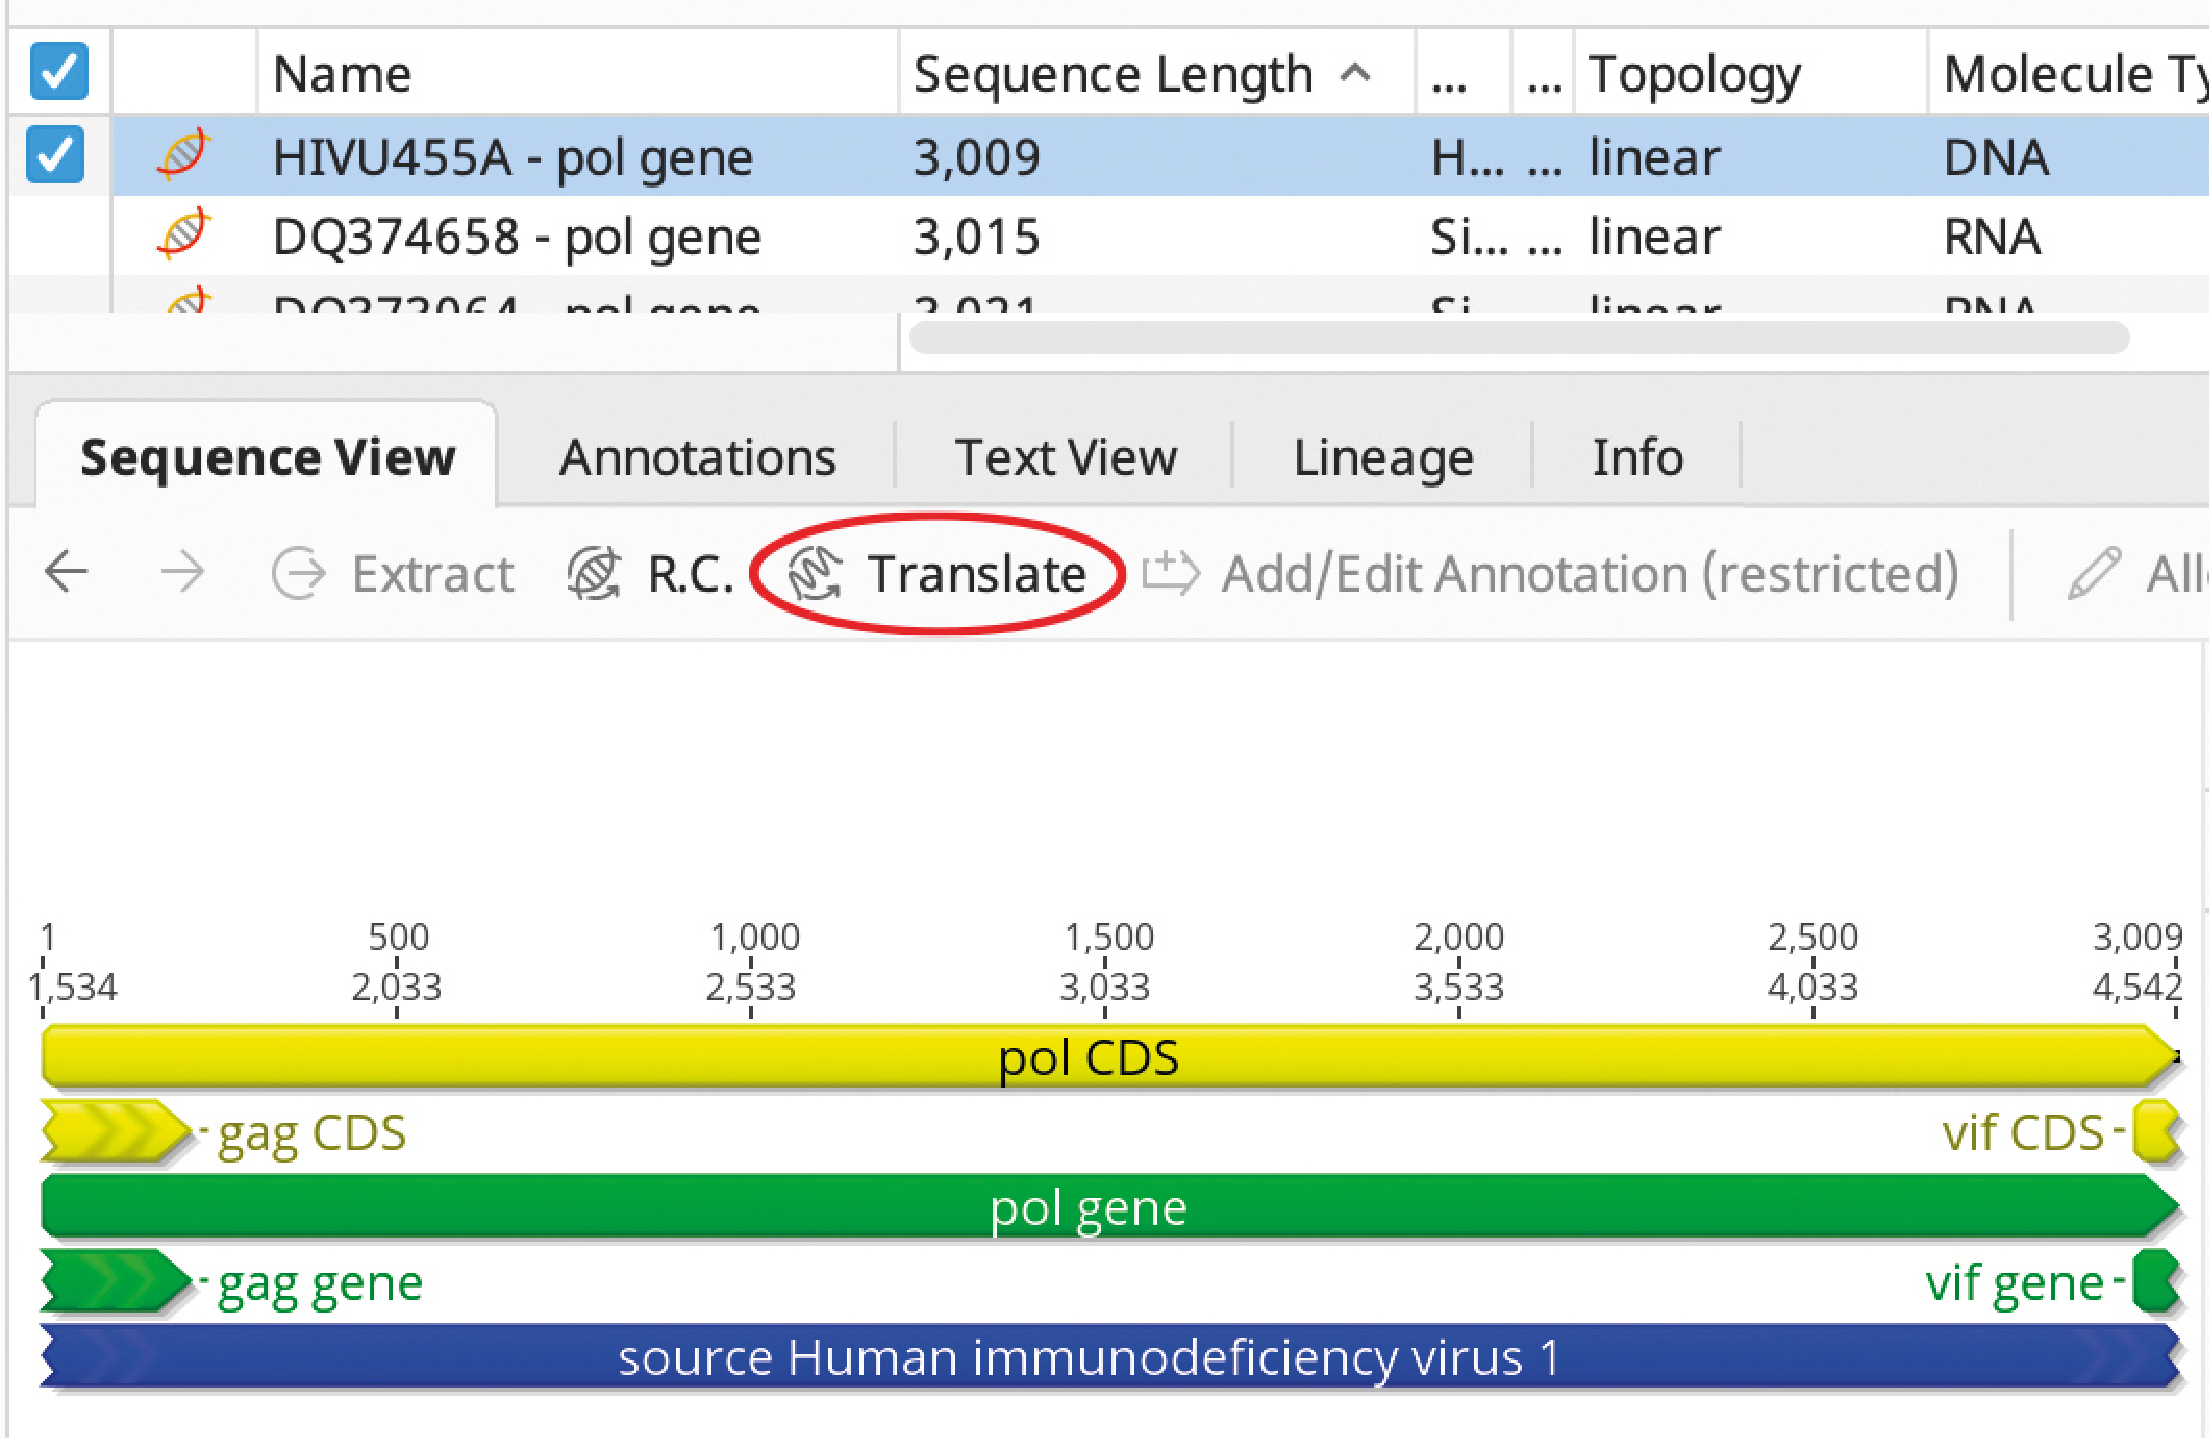The width and height of the screenshot is (2209, 1438).
Task: Uncheck the HIVU455A row checkbox
Action: tap(55, 154)
